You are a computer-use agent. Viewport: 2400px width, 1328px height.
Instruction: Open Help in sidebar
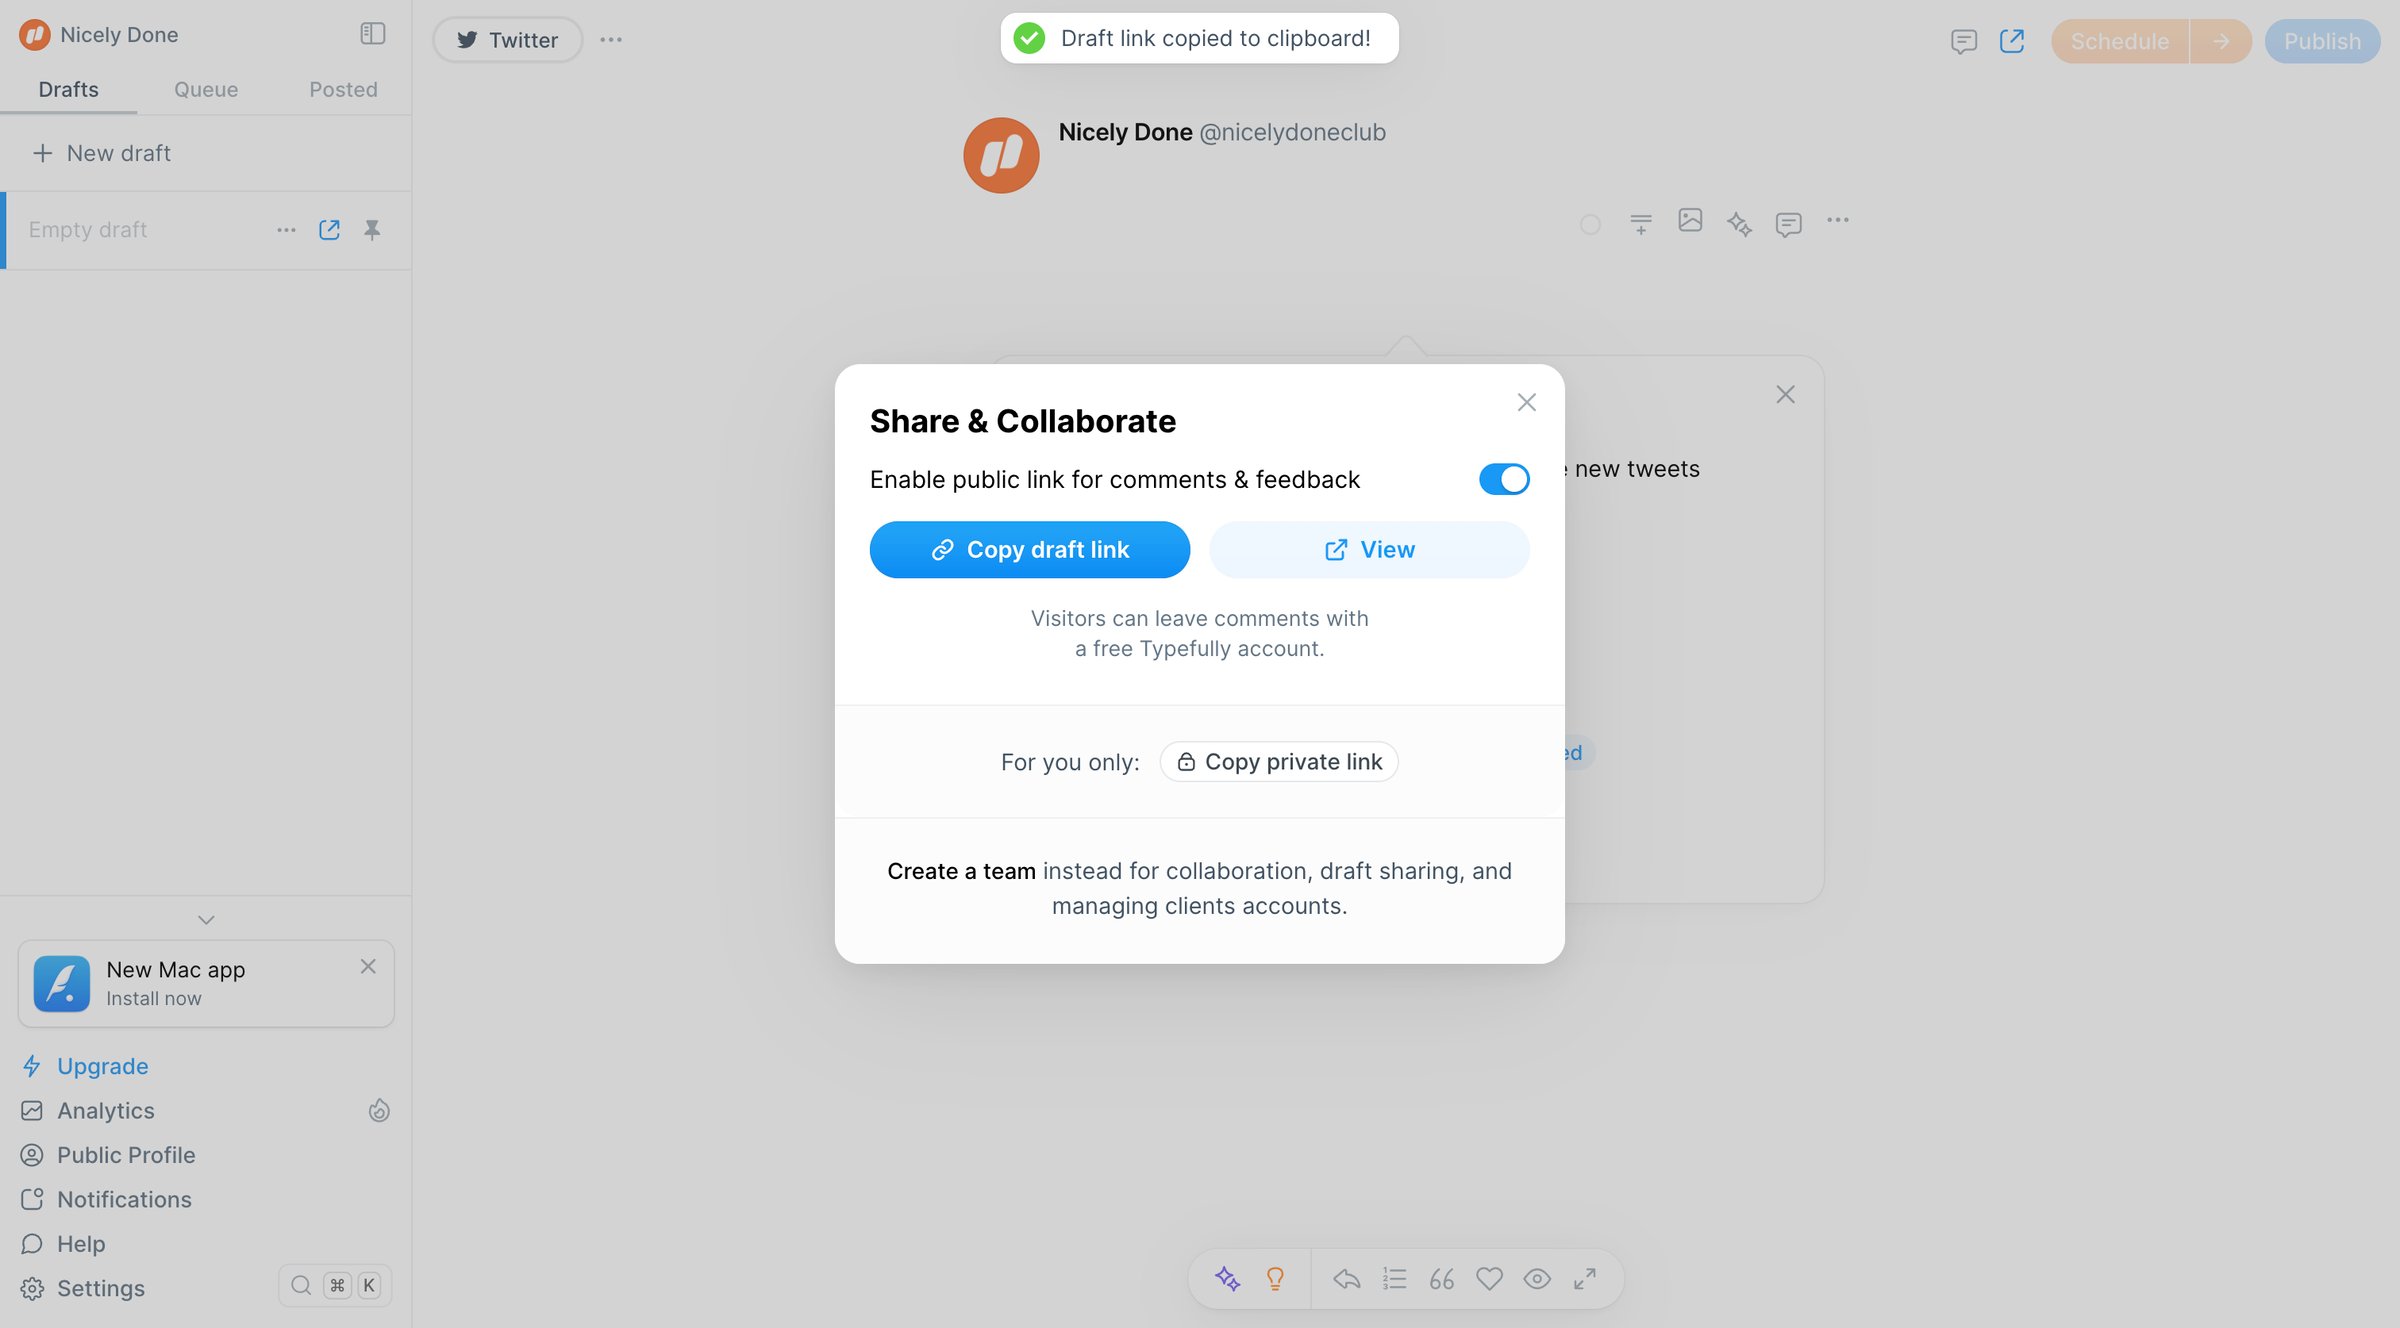click(81, 1243)
